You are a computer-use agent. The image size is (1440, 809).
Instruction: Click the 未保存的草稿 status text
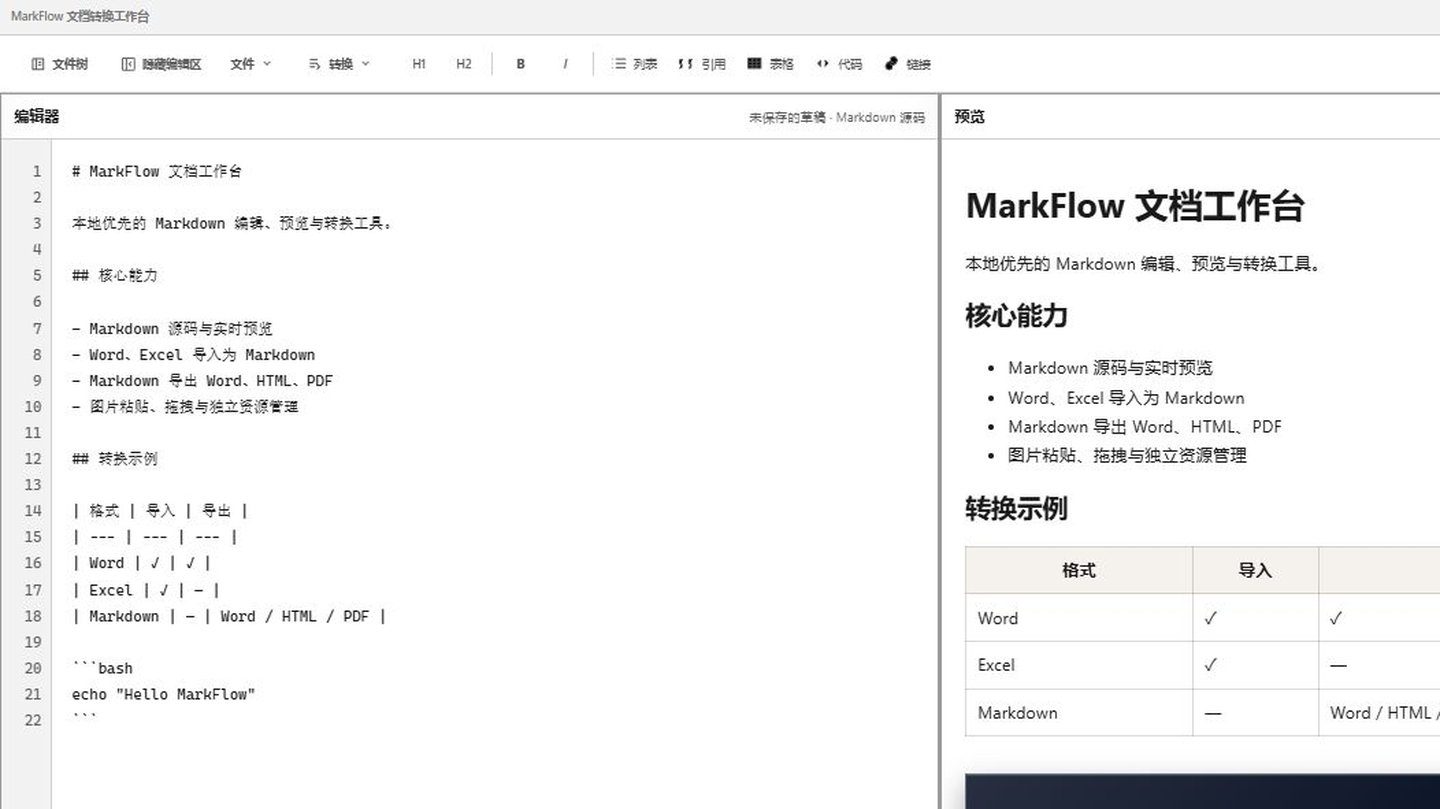pos(788,118)
